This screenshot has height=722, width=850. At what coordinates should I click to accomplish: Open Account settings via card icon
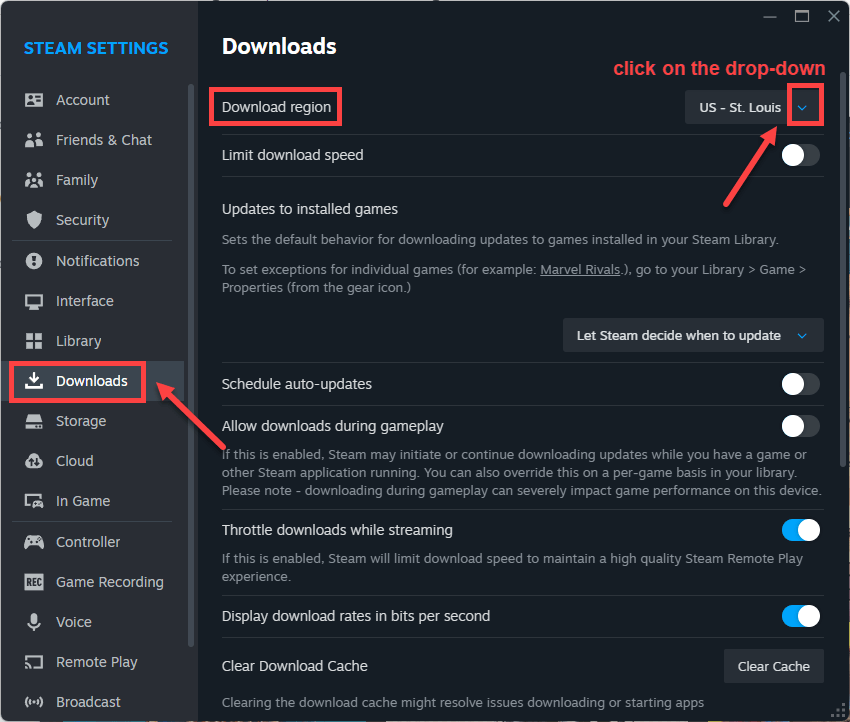34,100
